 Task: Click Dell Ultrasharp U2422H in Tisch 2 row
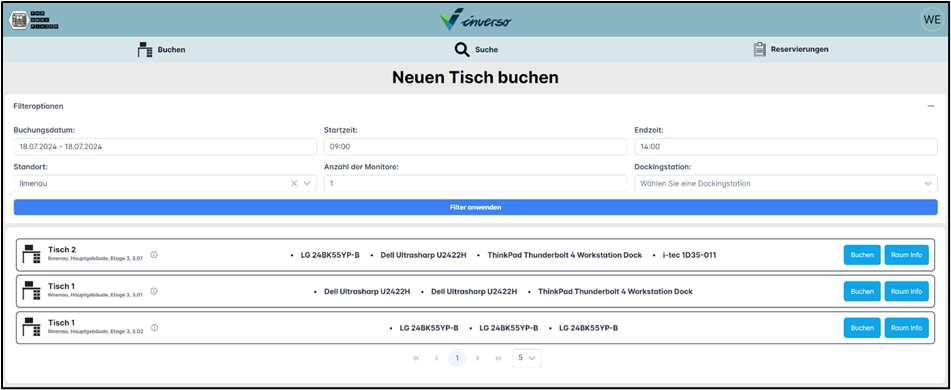pos(423,255)
